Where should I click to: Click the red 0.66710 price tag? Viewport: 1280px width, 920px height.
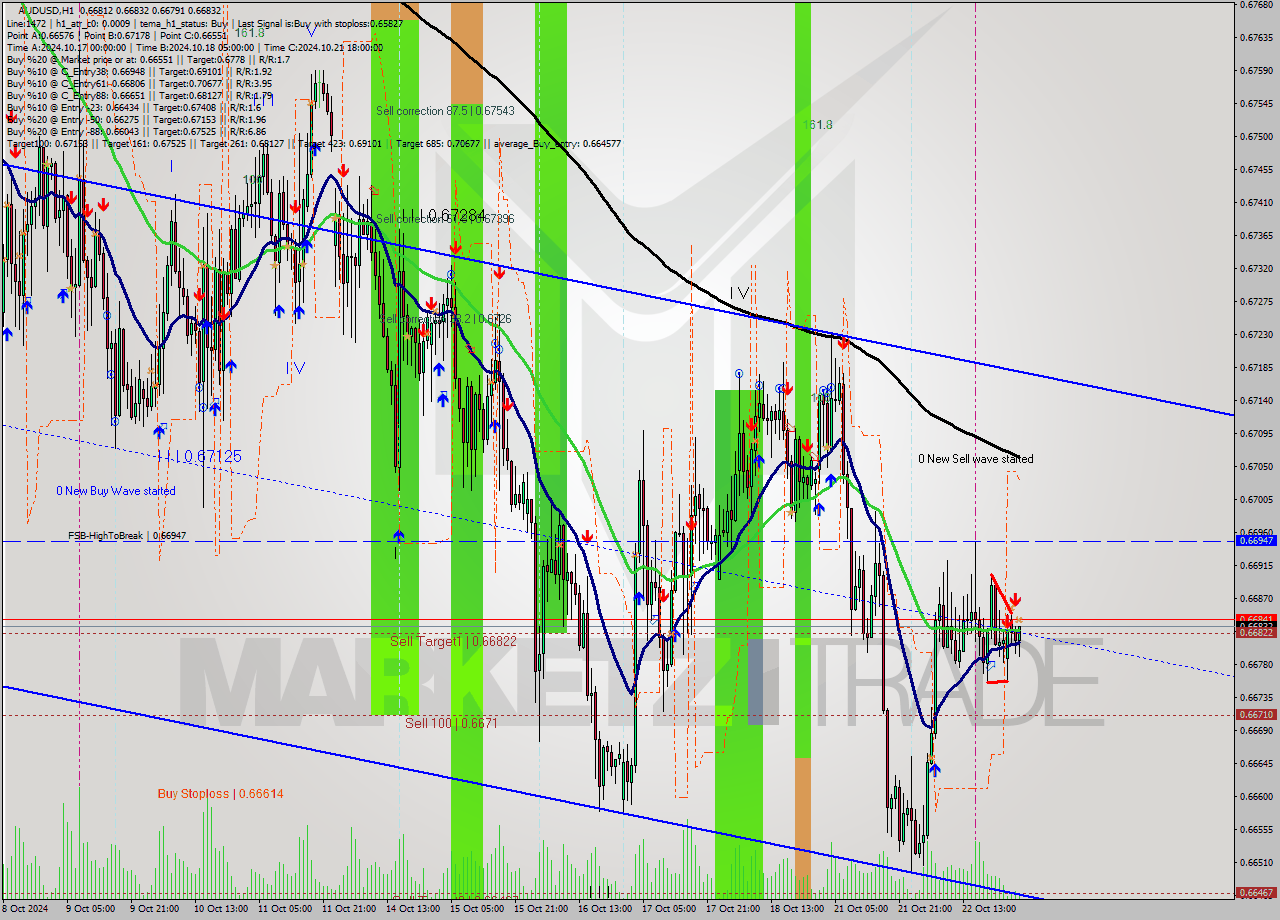coord(1256,715)
